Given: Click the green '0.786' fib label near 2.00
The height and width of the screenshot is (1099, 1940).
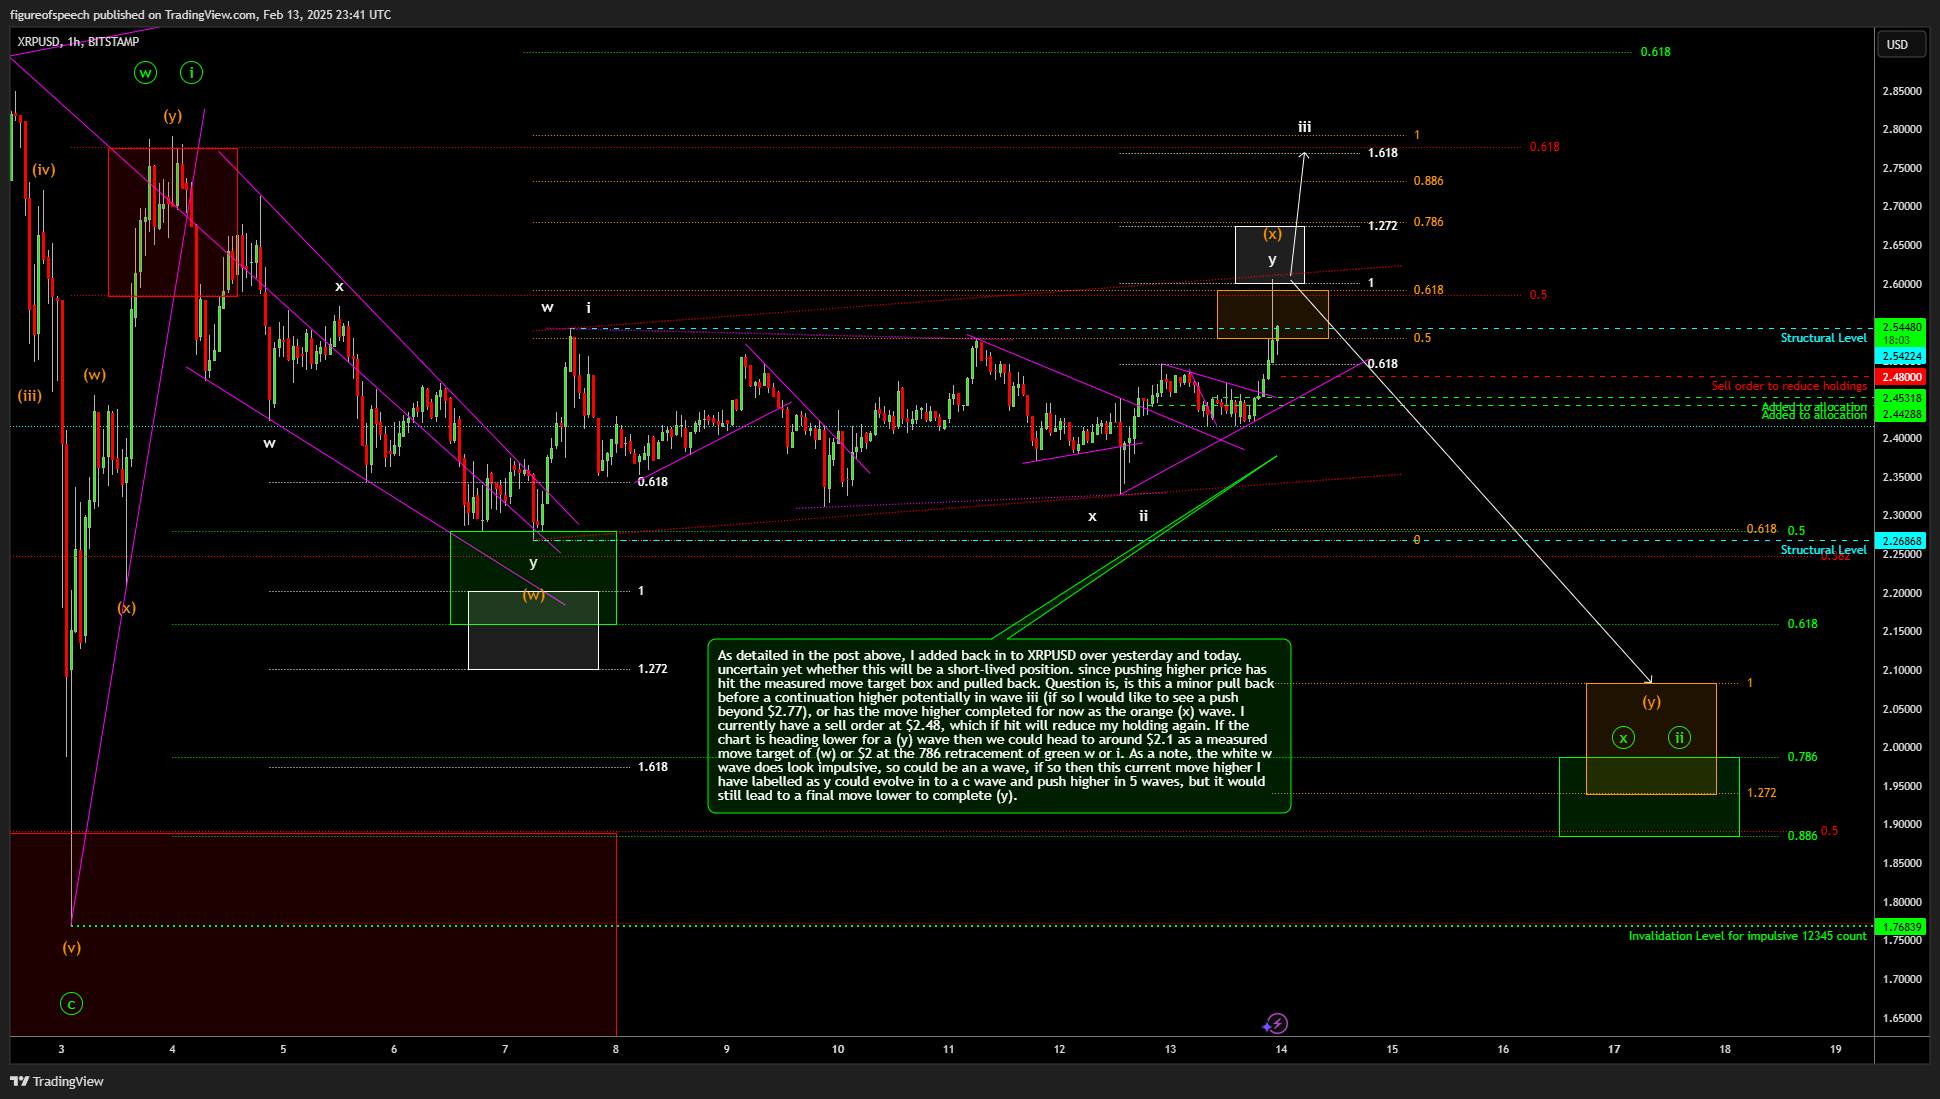Looking at the screenshot, I should [x=1803, y=757].
